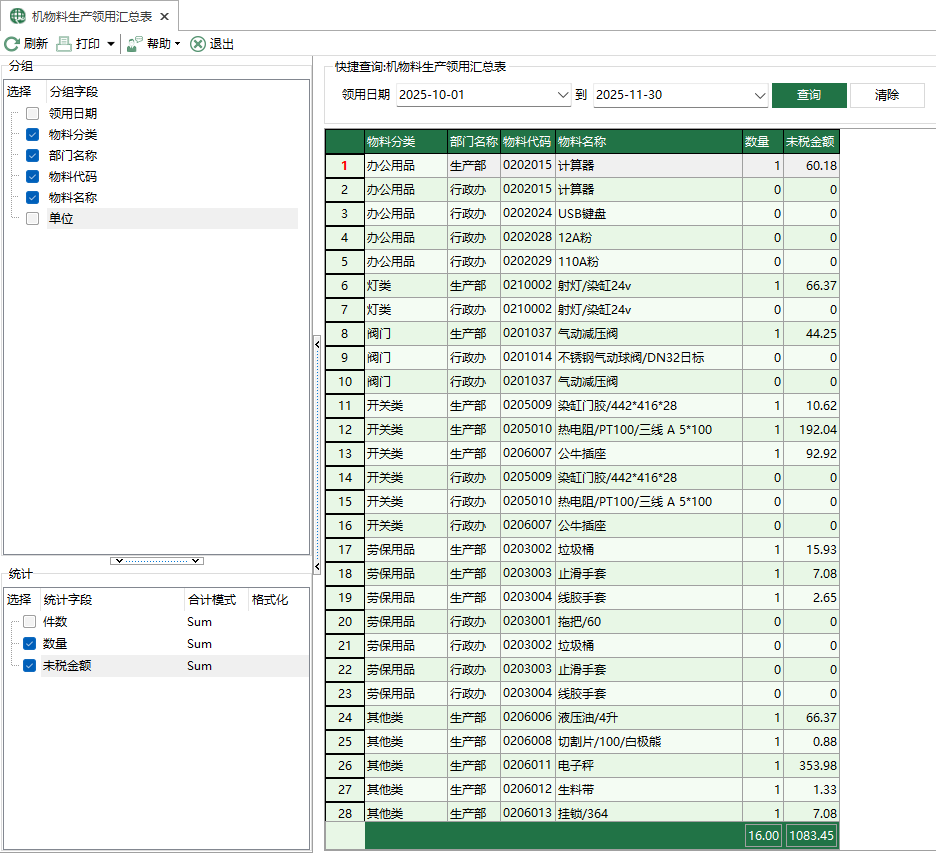Image resolution: width=936 pixels, height=853 pixels.
Task: Click the 帮助 help person icon
Action: (131, 43)
